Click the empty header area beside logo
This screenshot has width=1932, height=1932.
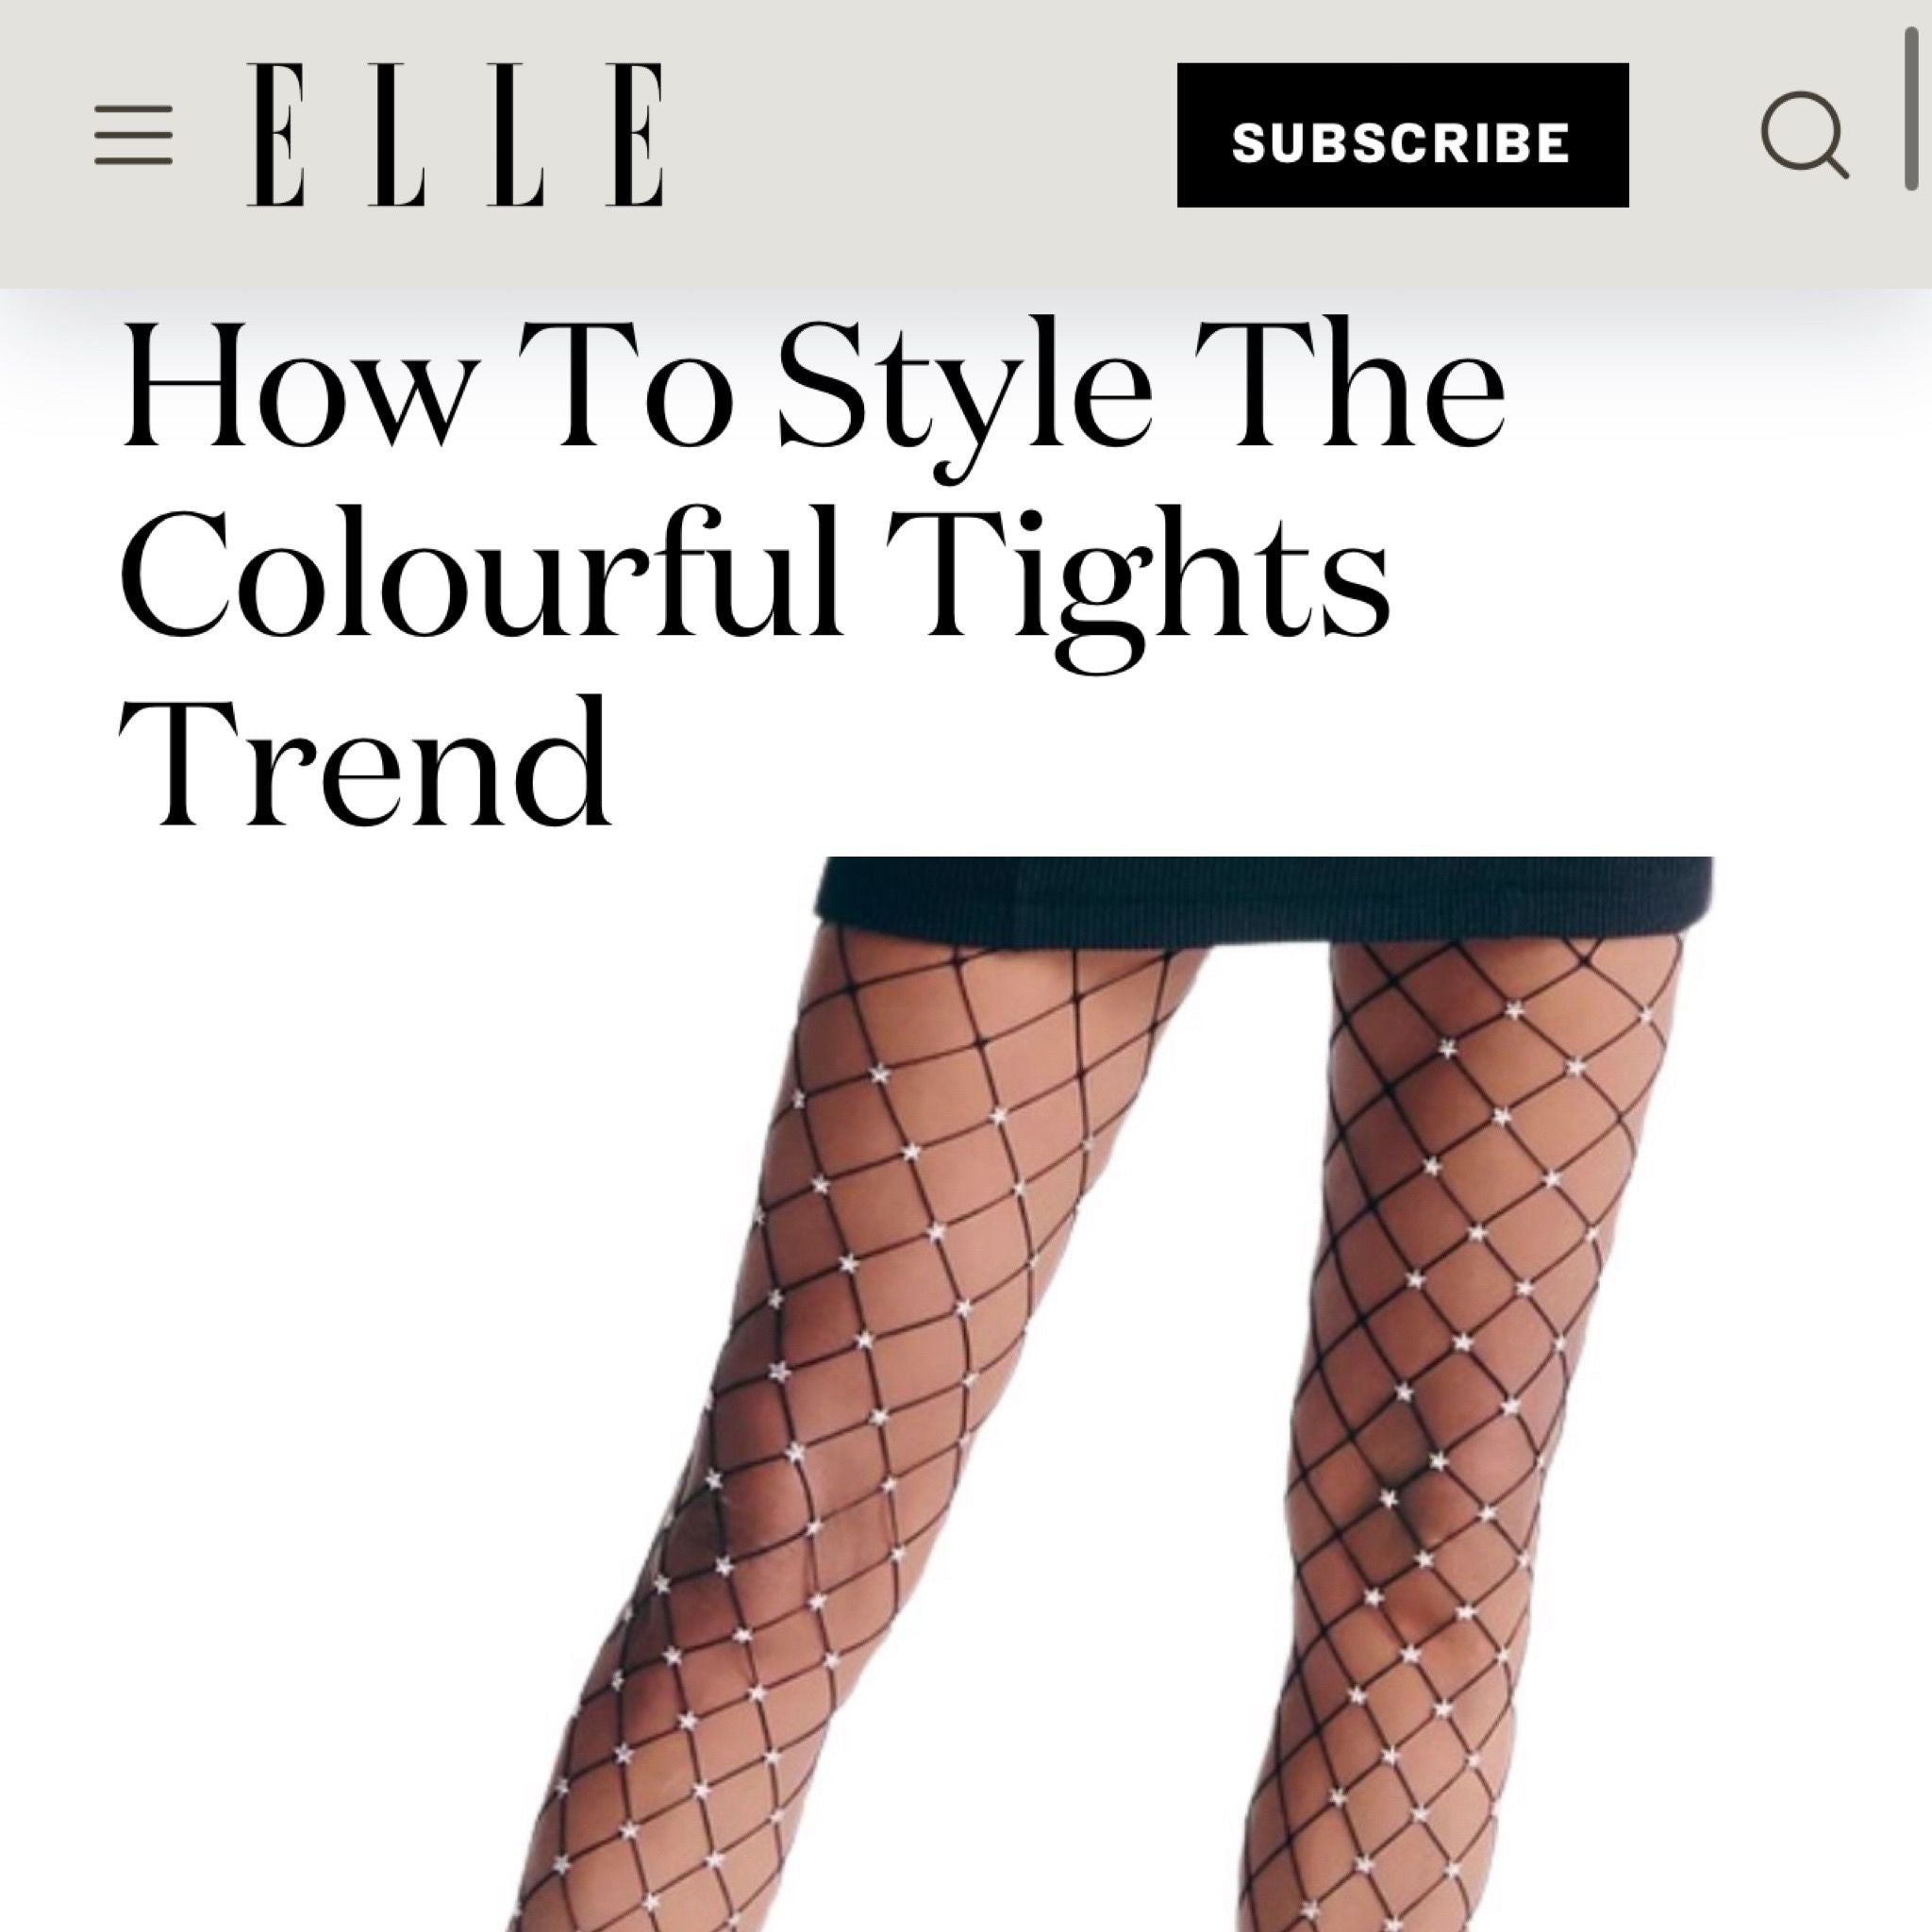(920, 135)
